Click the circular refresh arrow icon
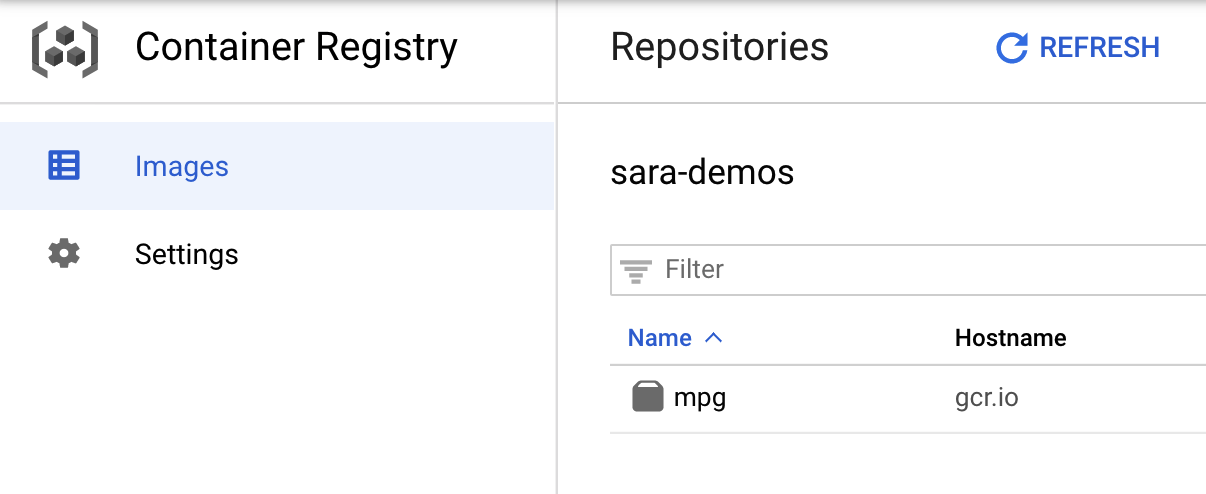The height and width of the screenshot is (494, 1206). coord(1012,48)
